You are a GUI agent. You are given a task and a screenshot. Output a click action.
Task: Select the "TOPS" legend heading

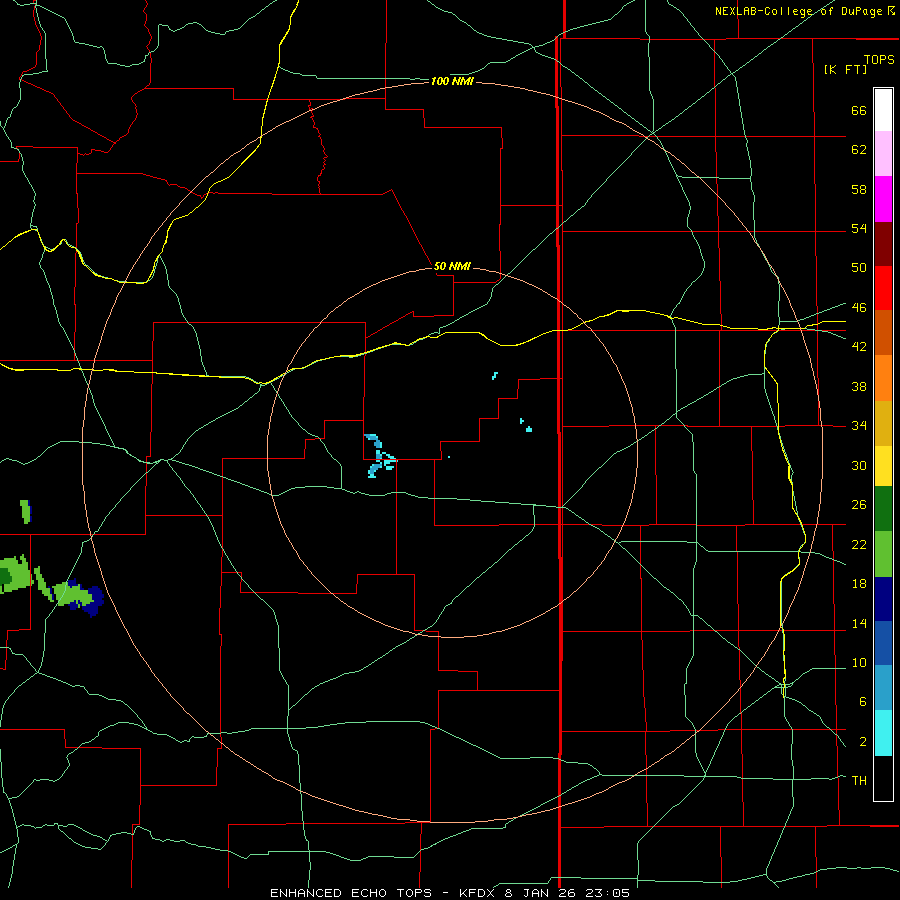point(879,59)
